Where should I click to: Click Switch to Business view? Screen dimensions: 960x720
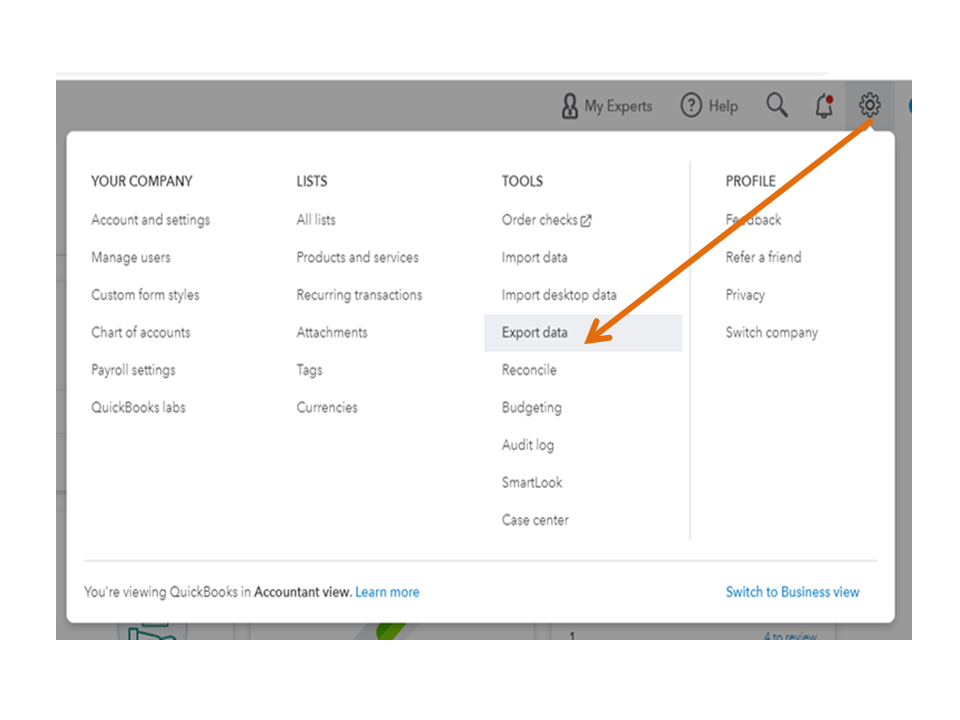click(x=792, y=592)
